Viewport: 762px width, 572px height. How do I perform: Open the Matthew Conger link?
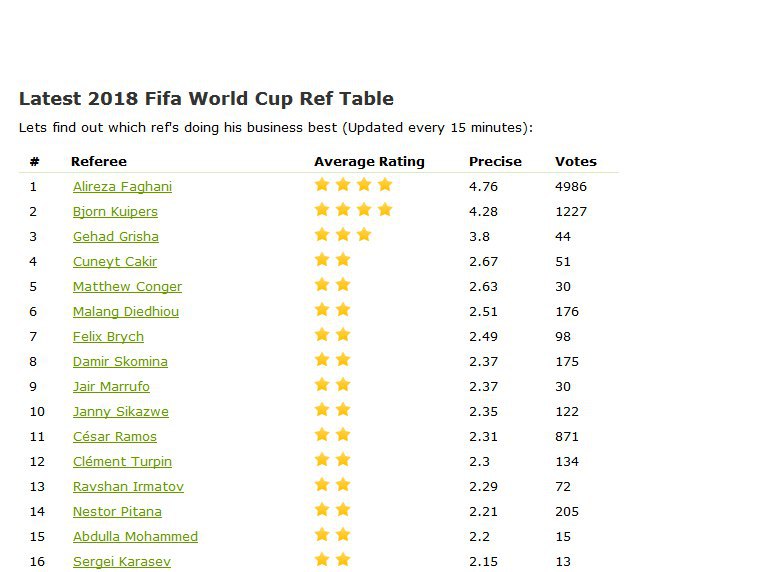(x=127, y=287)
